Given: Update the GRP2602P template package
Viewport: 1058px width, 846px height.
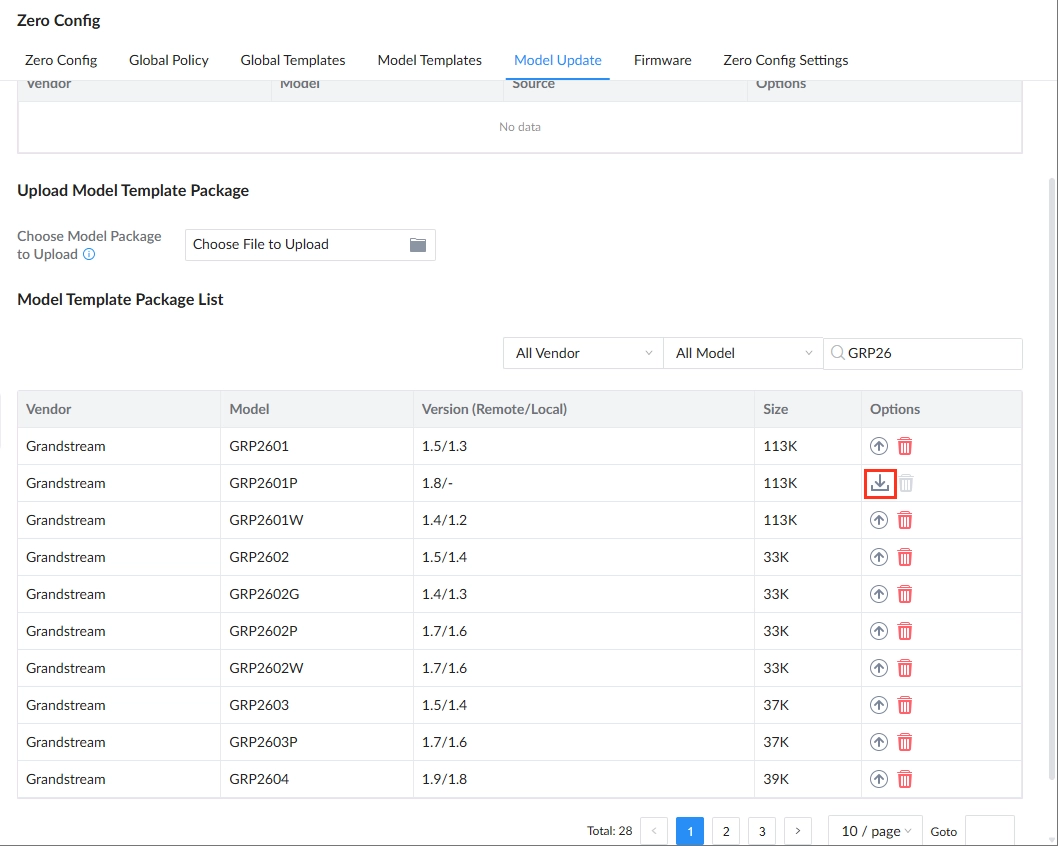Looking at the screenshot, I should coord(879,631).
